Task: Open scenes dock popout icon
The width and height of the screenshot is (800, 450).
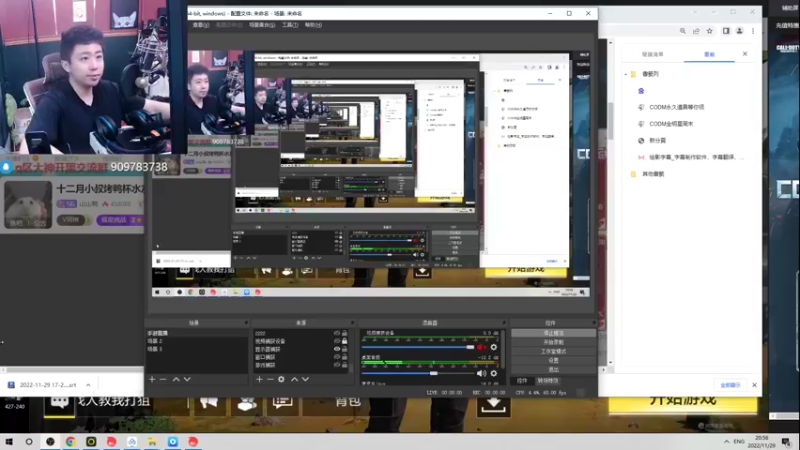Action: pyautogui.click(x=246, y=323)
